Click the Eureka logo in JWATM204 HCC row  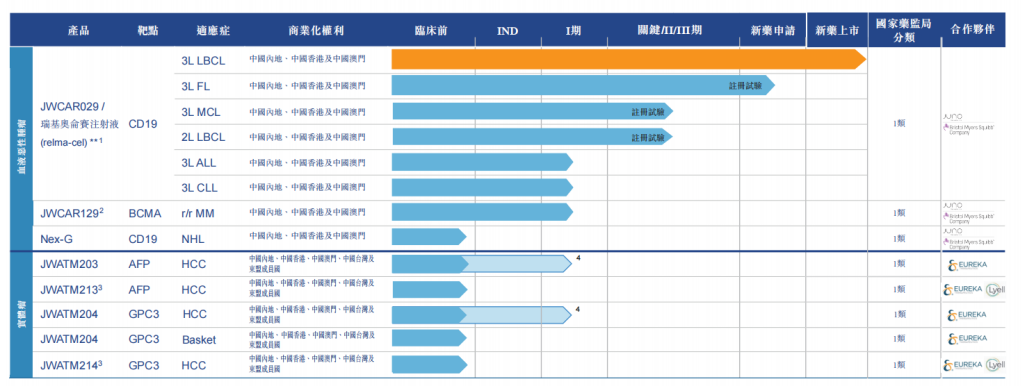tap(967, 315)
